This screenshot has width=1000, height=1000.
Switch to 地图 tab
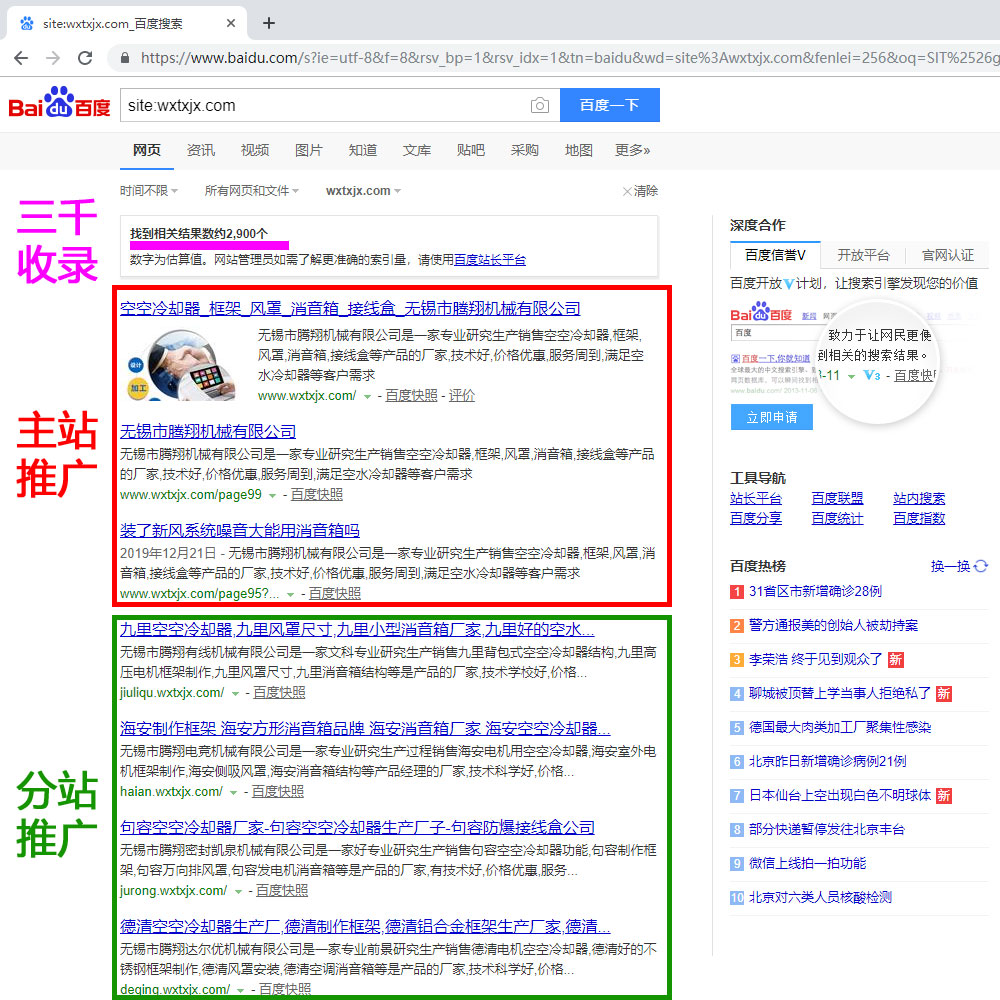tap(578, 150)
